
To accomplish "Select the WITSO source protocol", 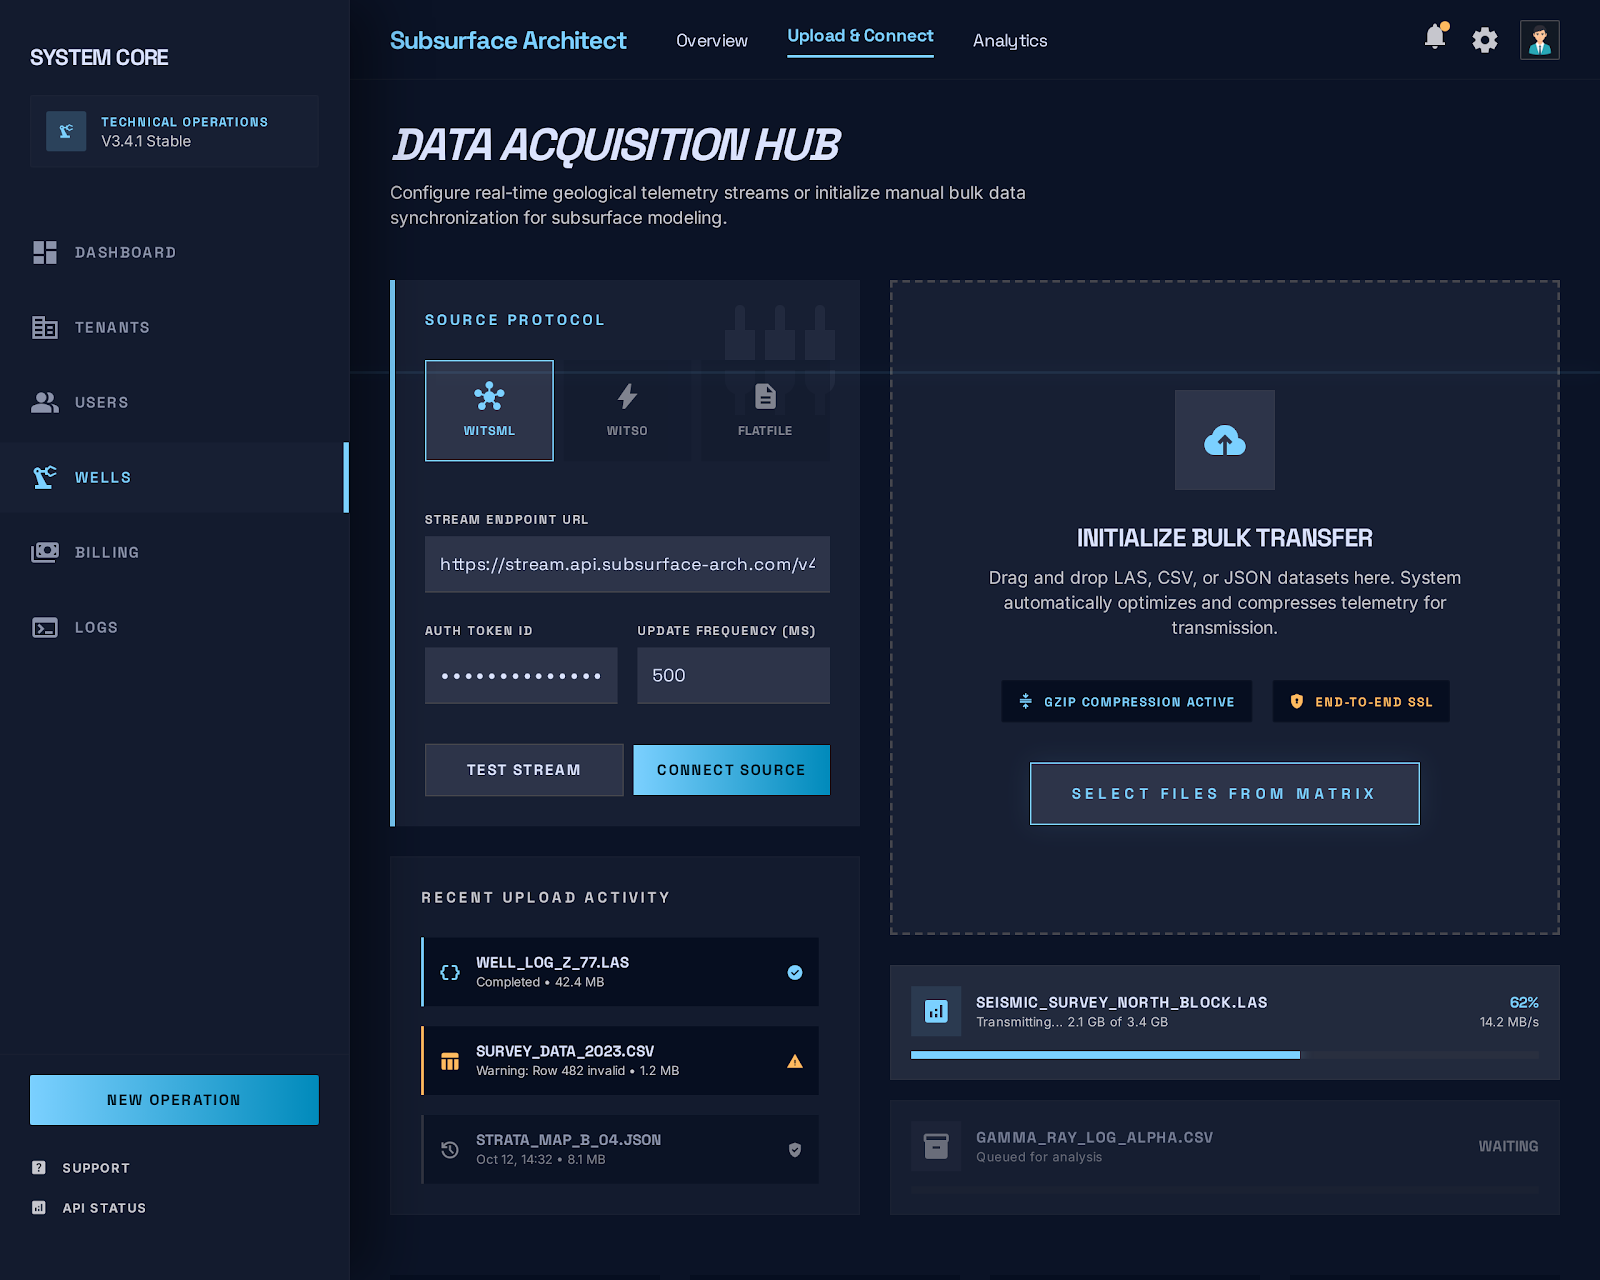I will point(627,410).
